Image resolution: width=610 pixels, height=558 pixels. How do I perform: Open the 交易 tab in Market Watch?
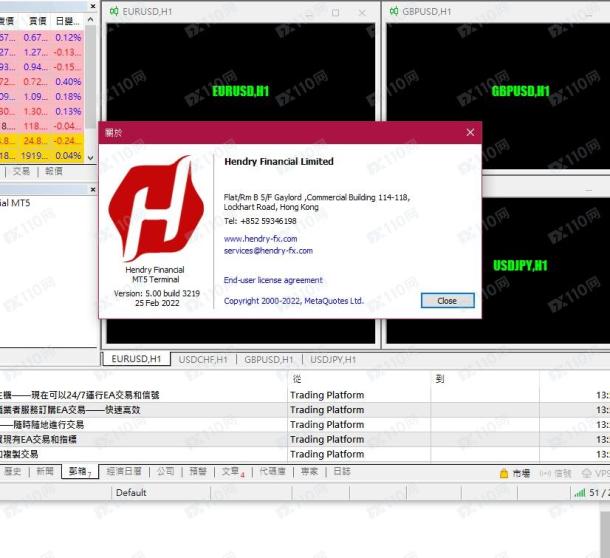point(21,171)
